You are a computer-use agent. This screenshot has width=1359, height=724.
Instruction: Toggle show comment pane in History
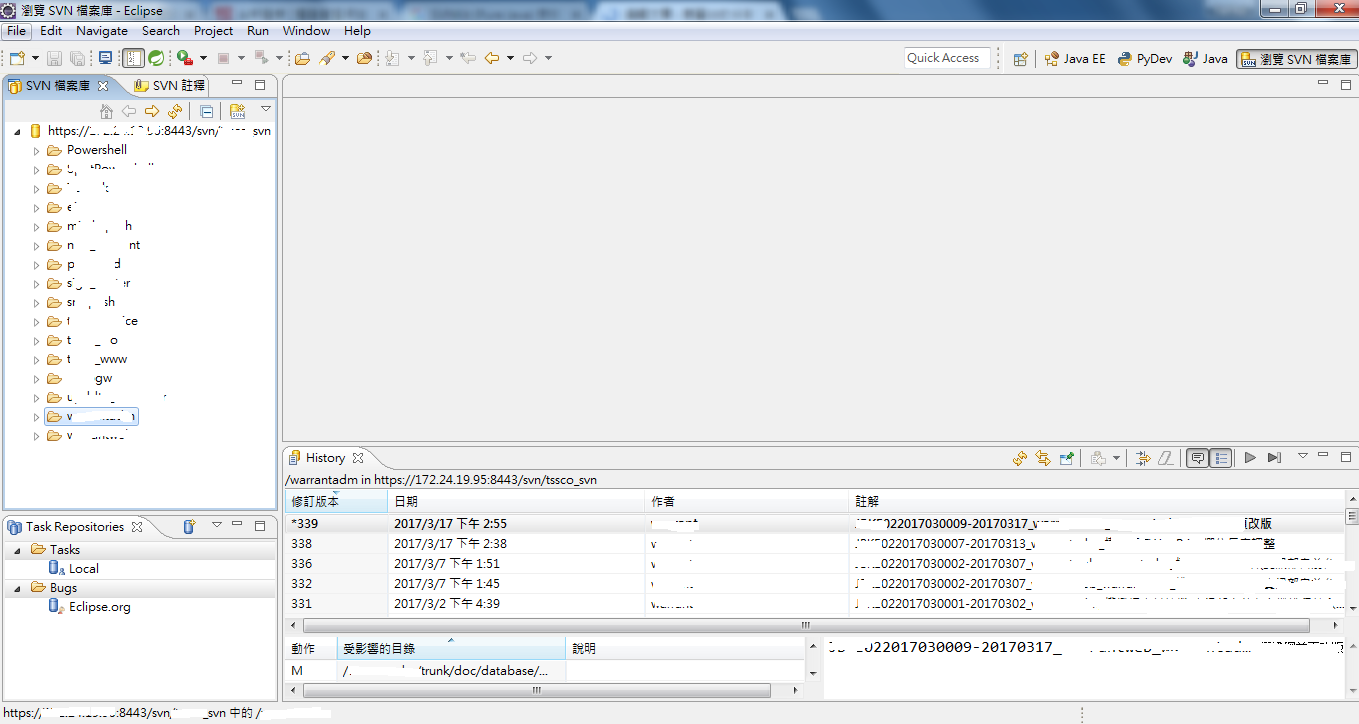[x=1196, y=458]
